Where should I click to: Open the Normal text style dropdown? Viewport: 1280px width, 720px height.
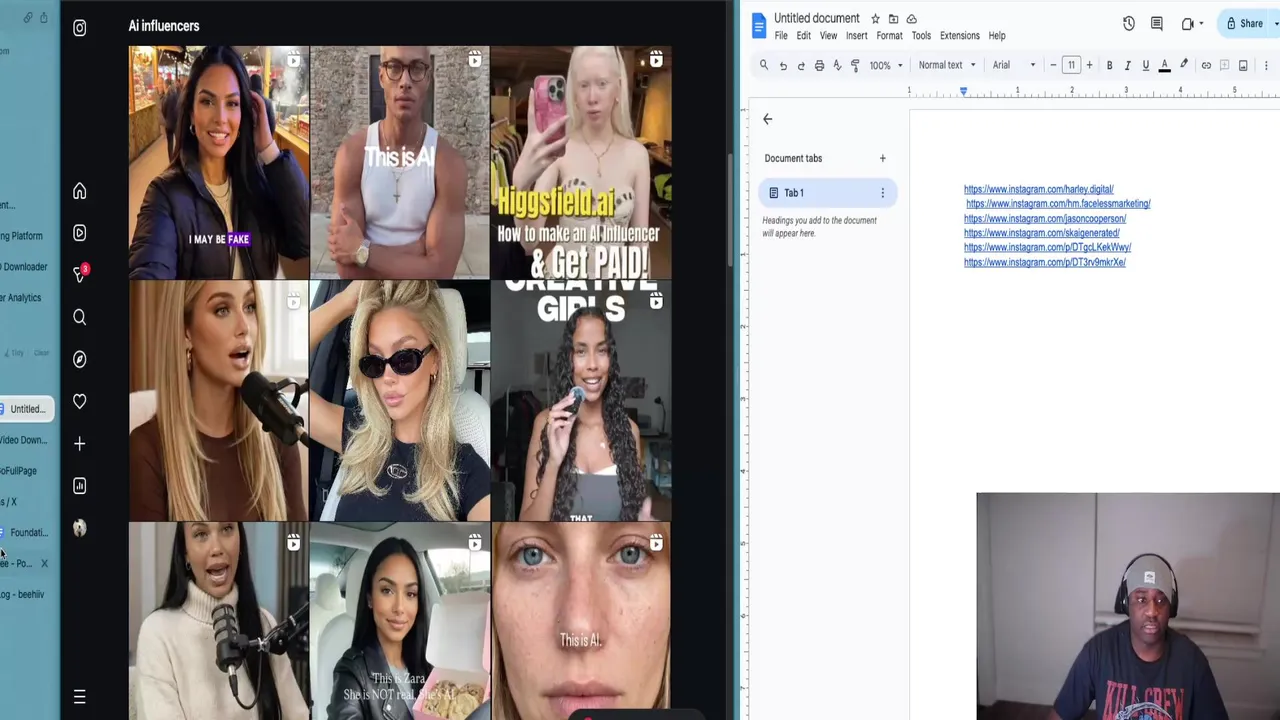(947, 65)
